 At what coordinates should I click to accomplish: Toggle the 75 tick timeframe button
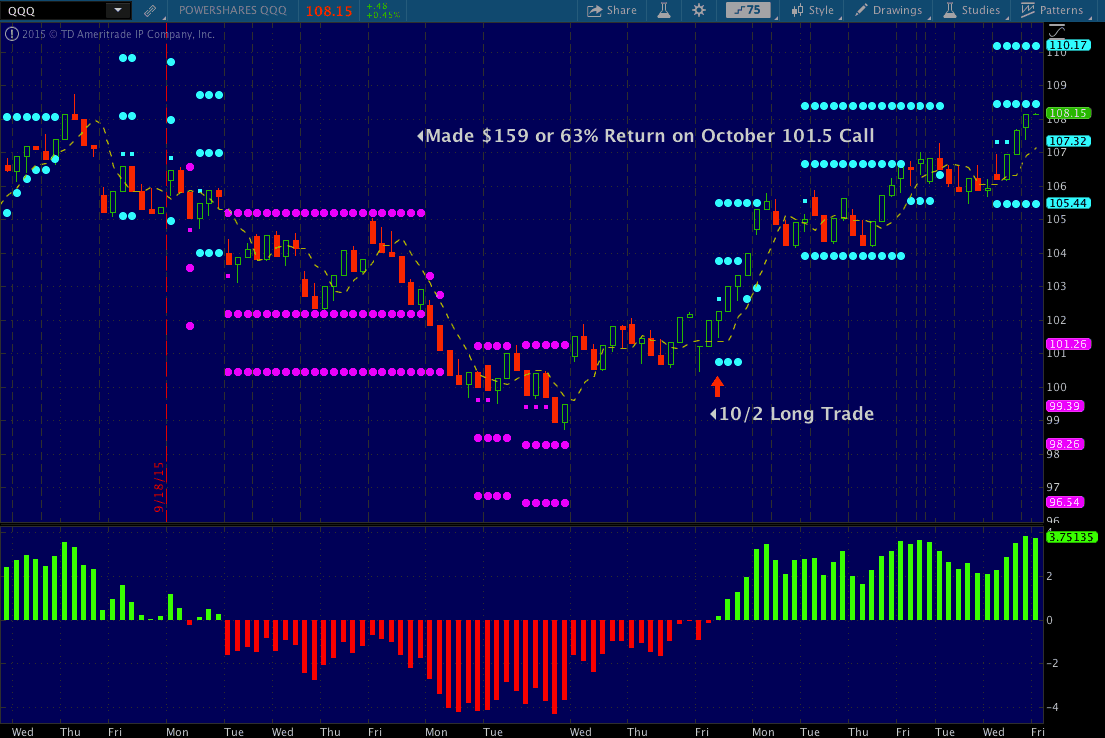pos(748,10)
